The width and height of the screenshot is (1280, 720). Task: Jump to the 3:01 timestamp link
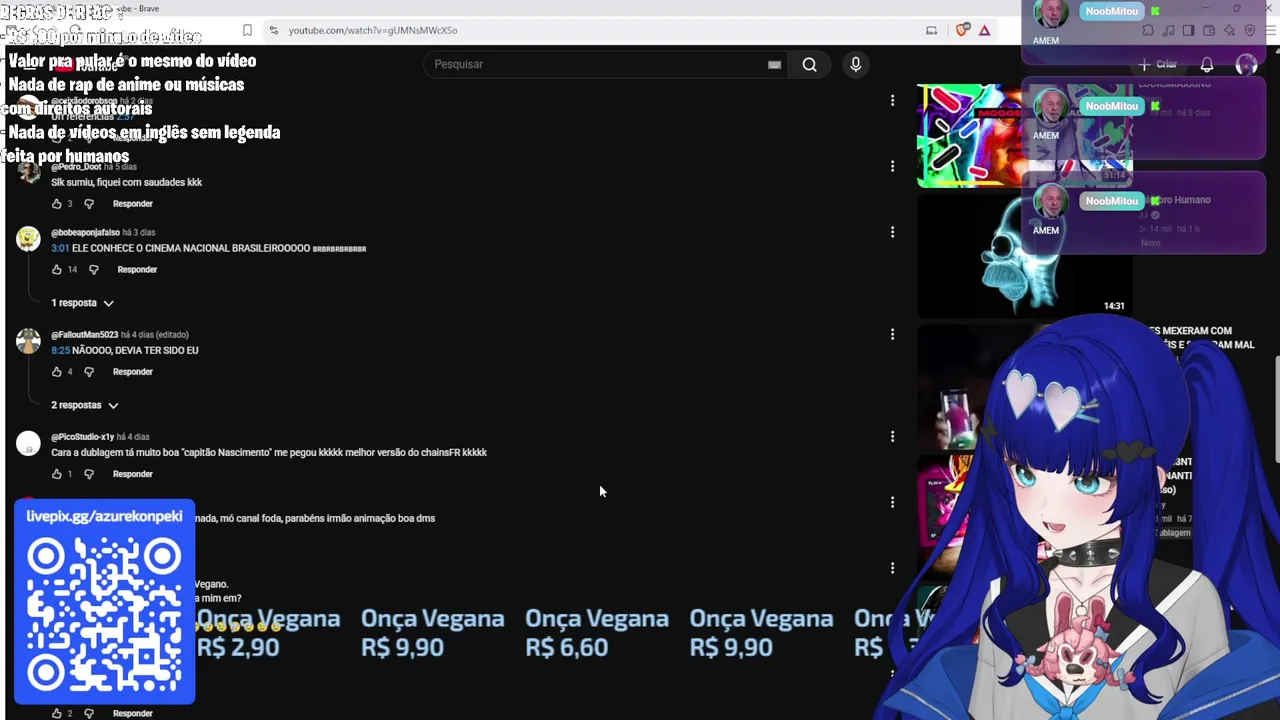pos(60,248)
